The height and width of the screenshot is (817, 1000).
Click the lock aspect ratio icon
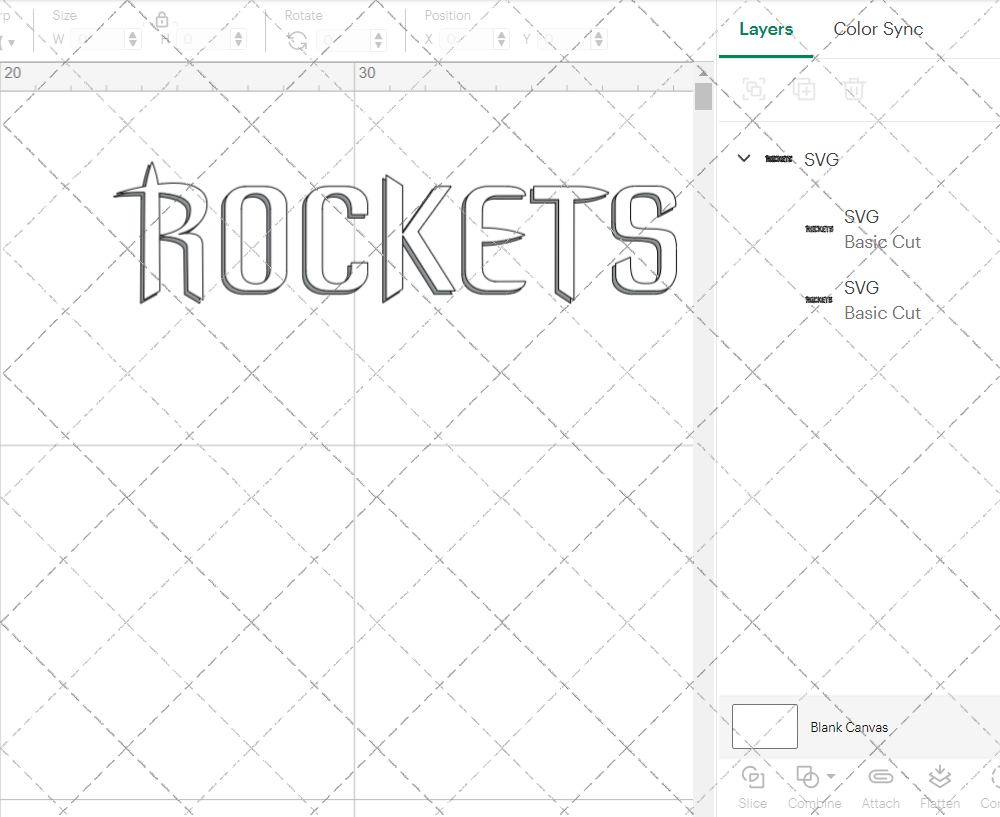[x=161, y=20]
